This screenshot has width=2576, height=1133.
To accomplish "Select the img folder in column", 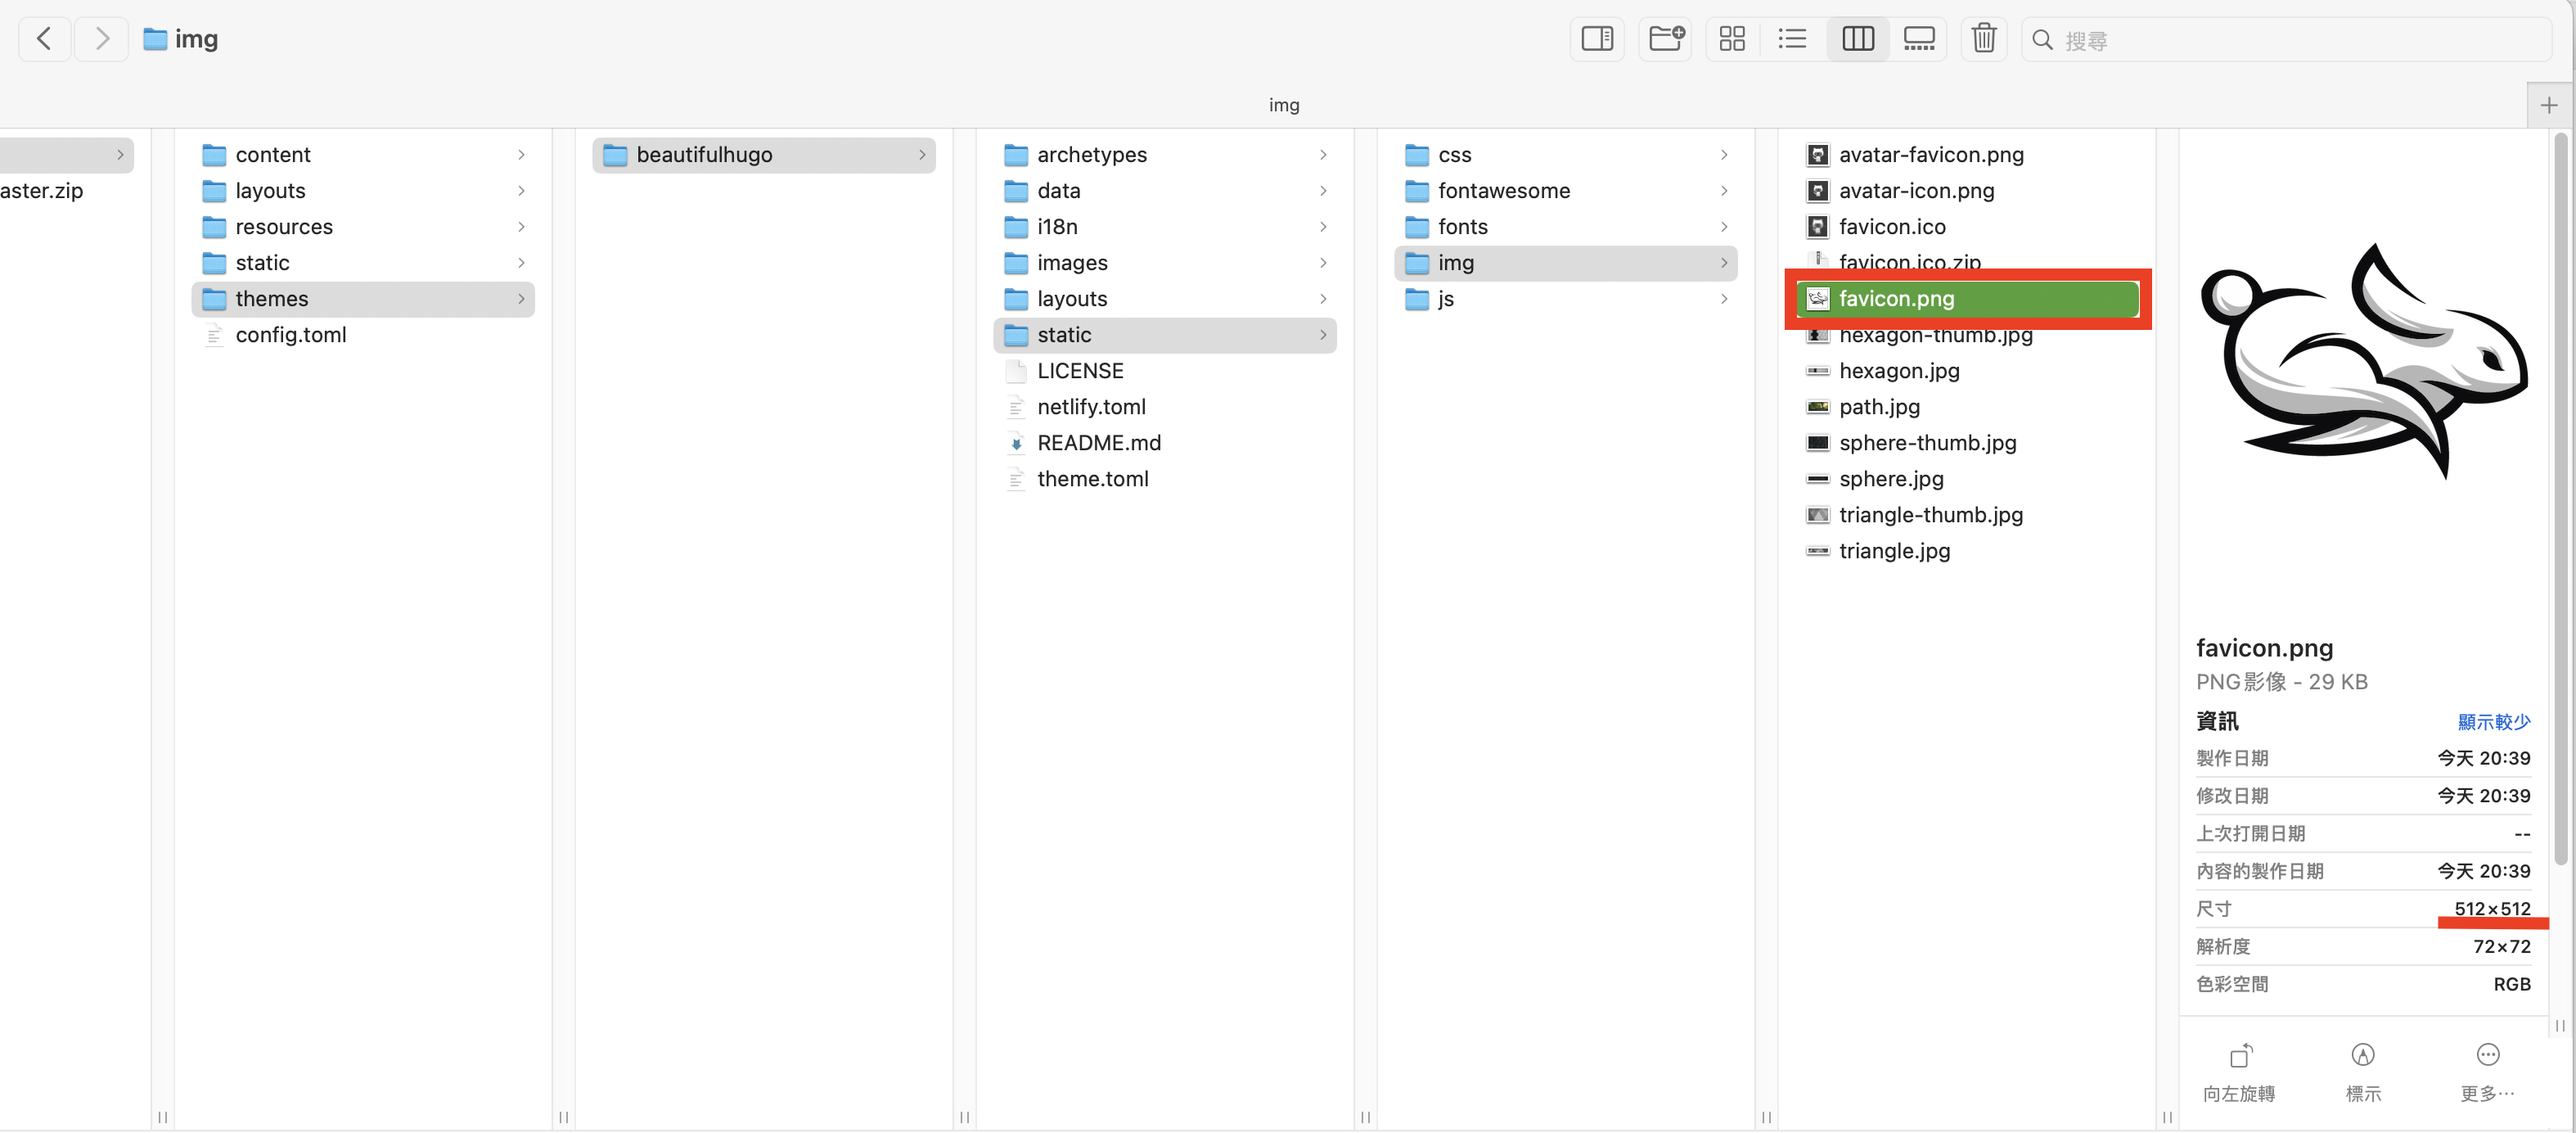I will pos(1566,263).
